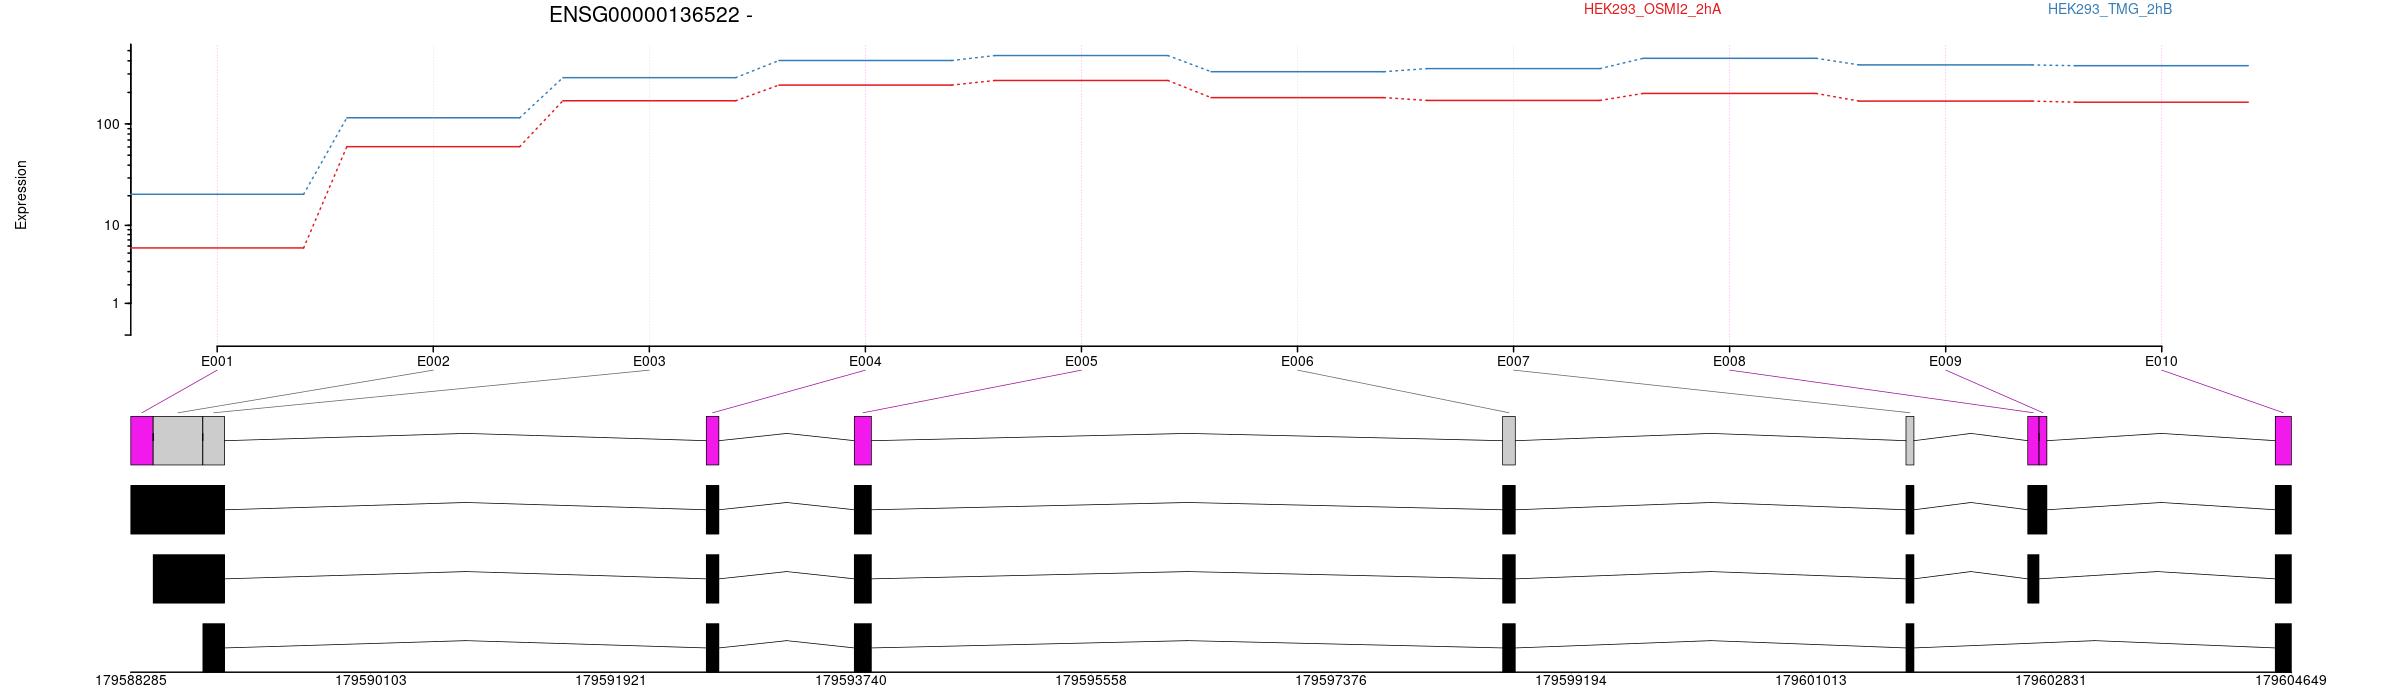
Task: Click the narrow gray E003 exon box in gene model
Action: click(214, 441)
